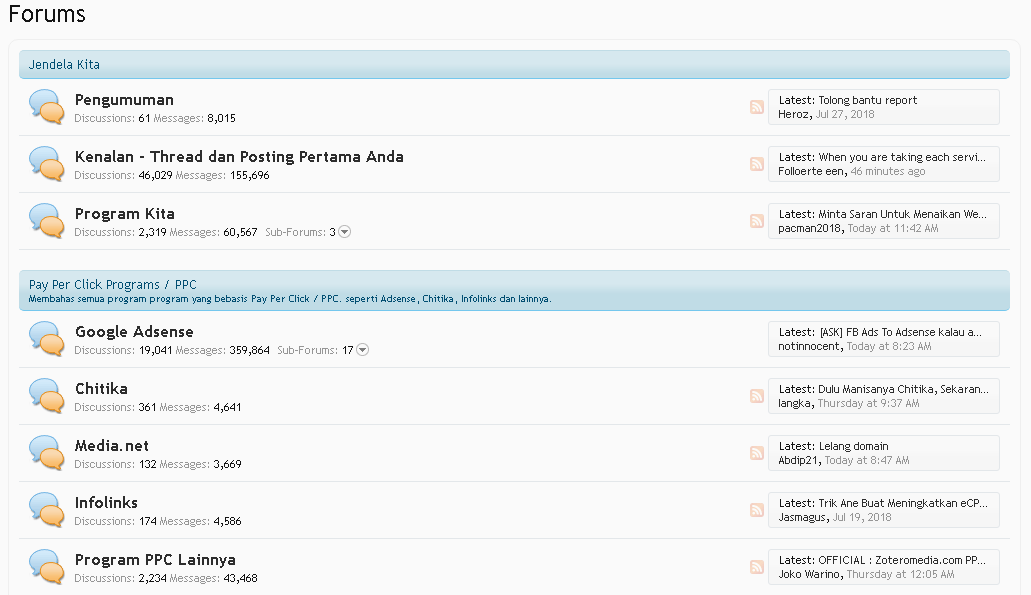
Task: Visit user notinnocent profile
Action: click(x=809, y=346)
